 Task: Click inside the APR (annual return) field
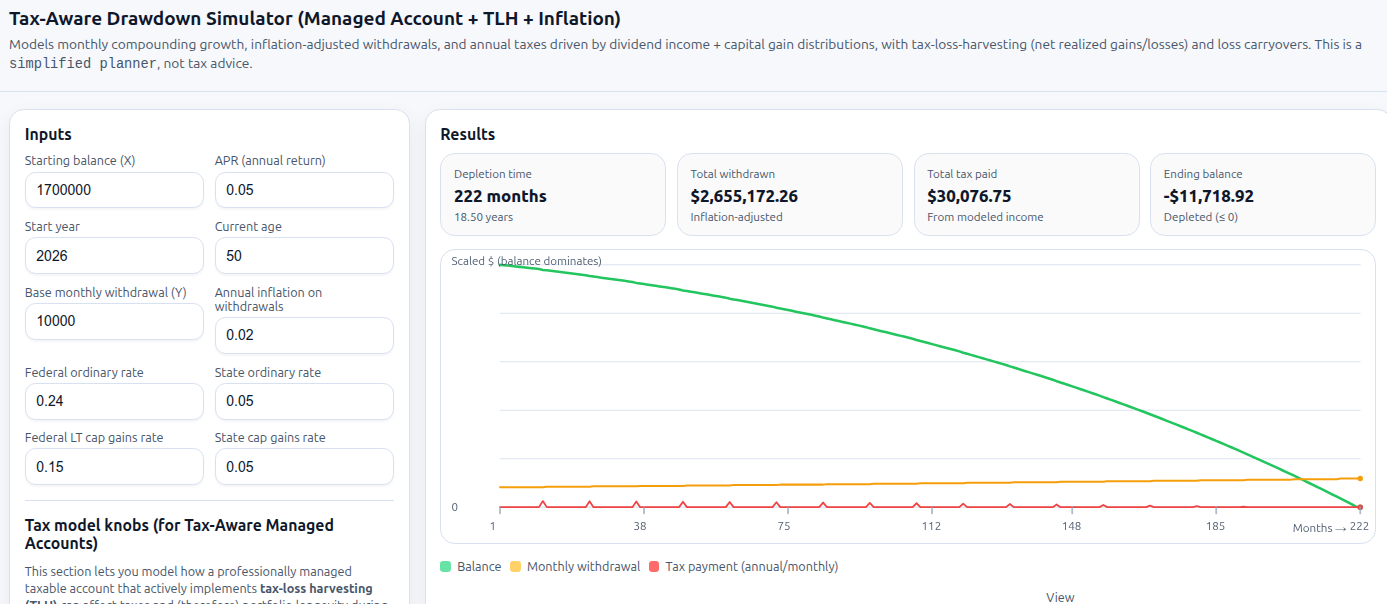pos(304,190)
